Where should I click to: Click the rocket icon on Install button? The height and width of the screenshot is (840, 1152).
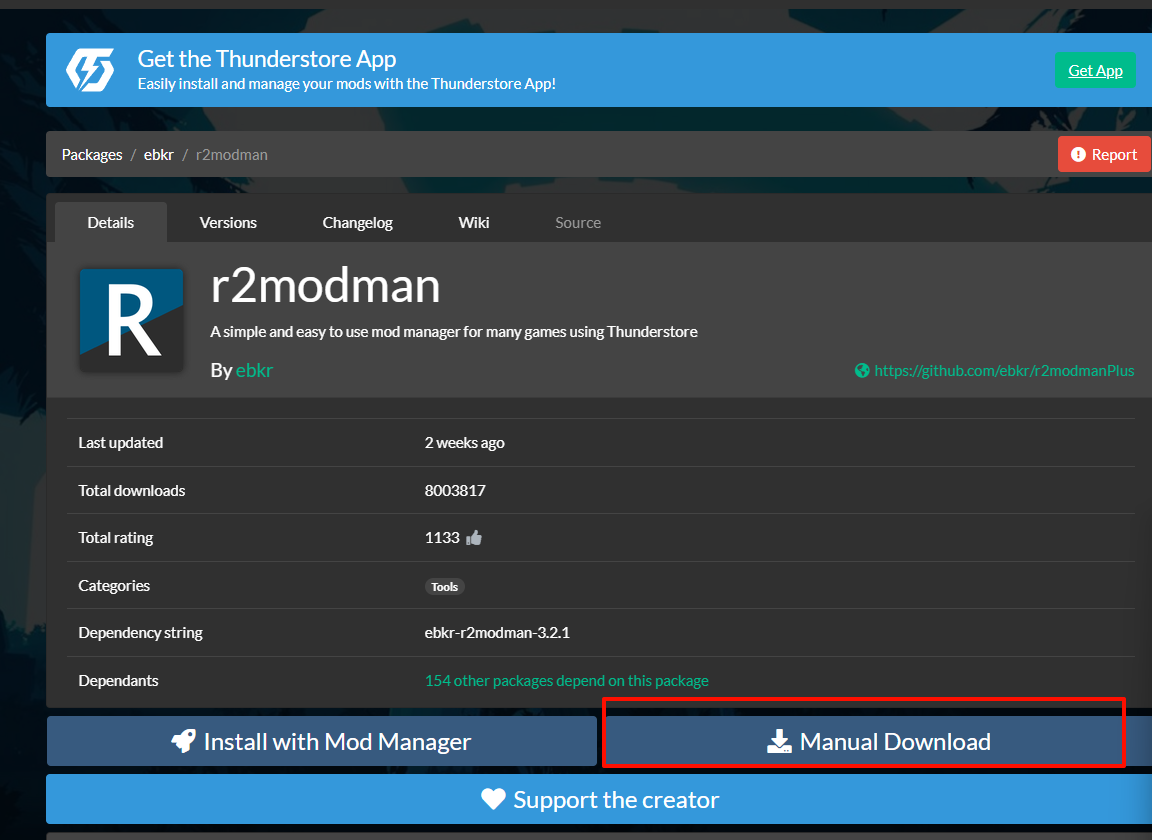(184, 741)
